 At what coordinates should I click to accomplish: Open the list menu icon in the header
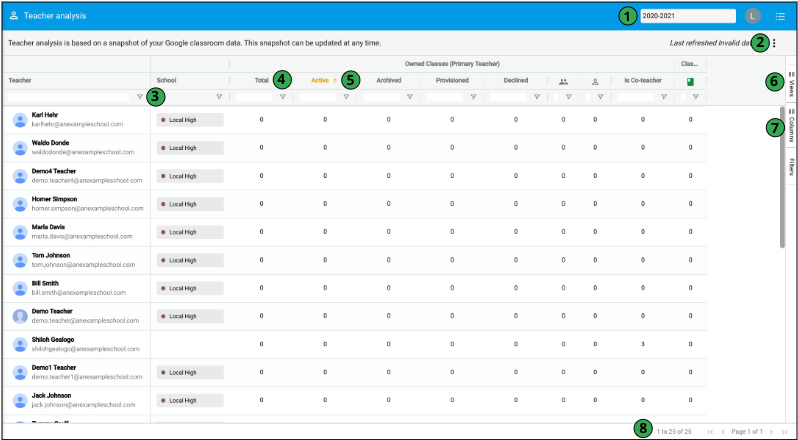click(780, 16)
